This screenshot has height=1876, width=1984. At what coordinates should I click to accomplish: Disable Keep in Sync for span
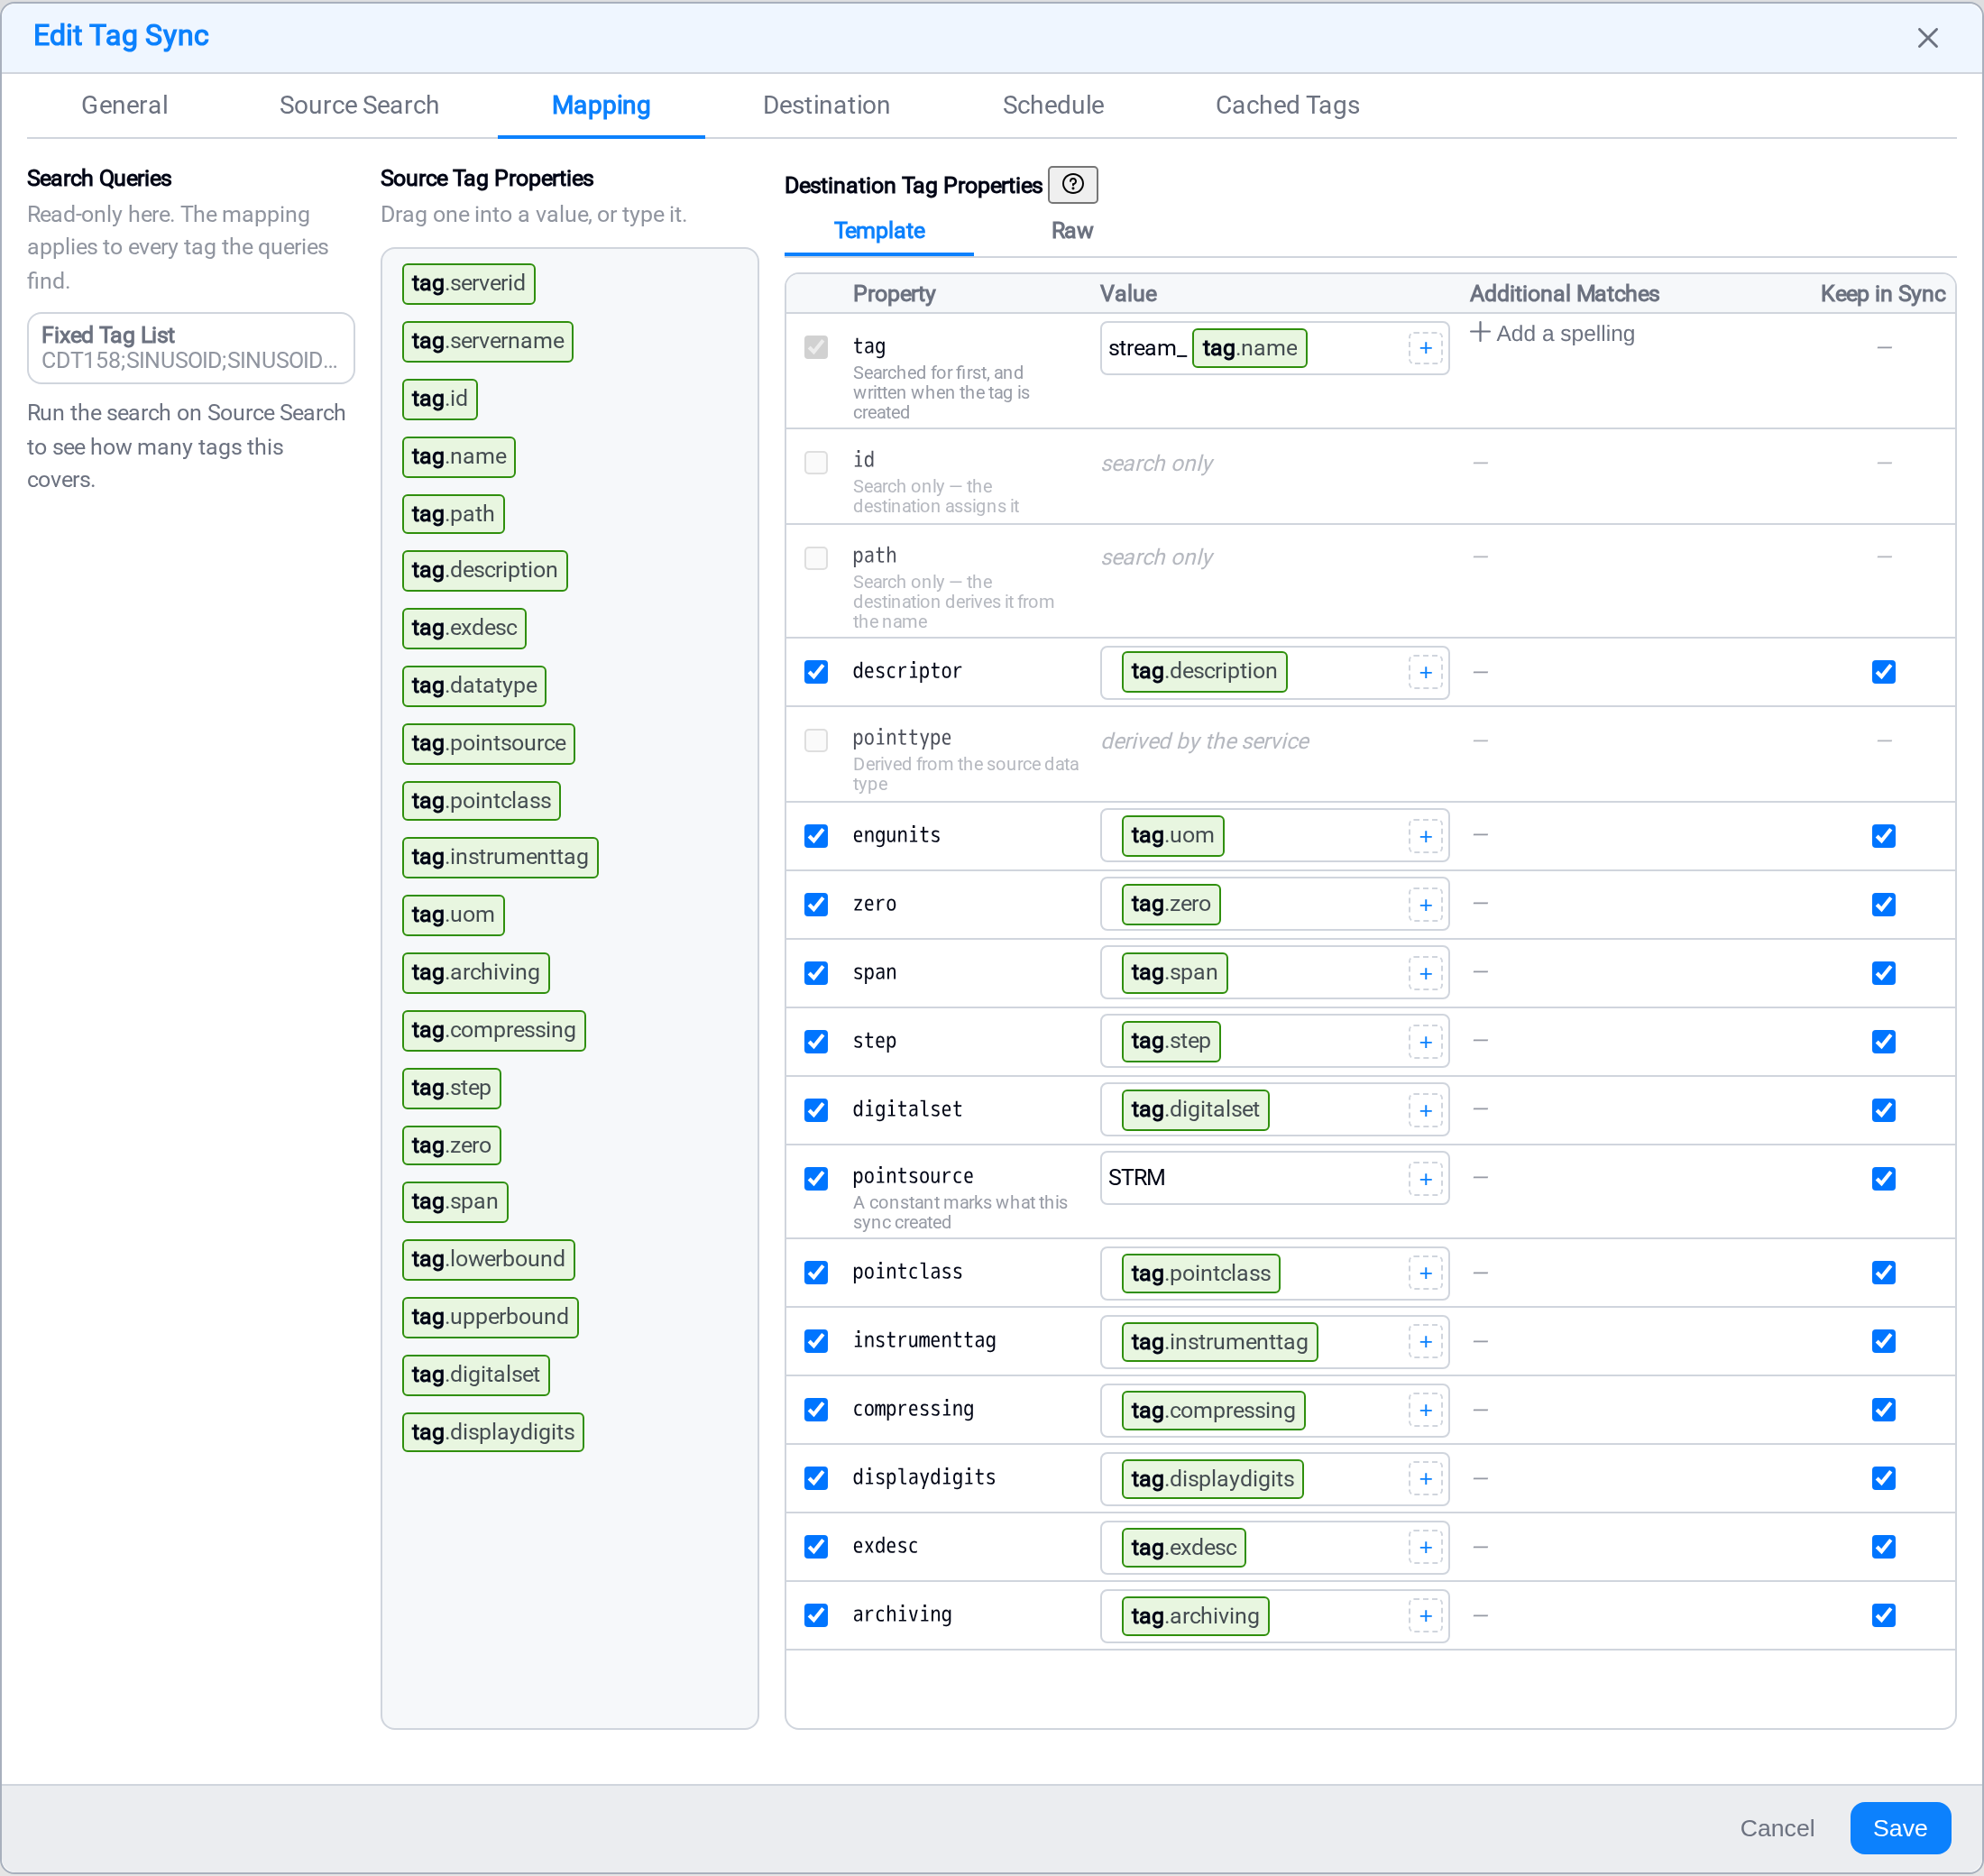[x=1883, y=973]
